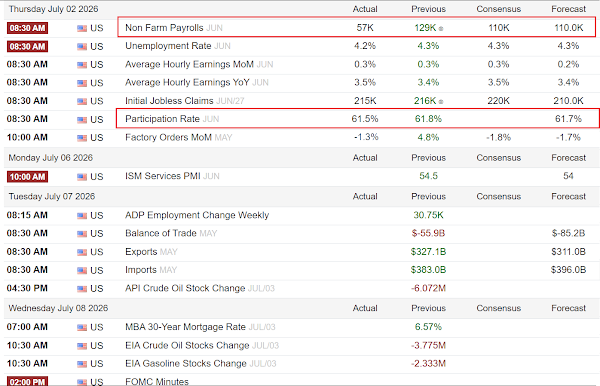The image size is (600, 386).
Task: Click the red 02:00 PM time badge
Action: [27, 382]
